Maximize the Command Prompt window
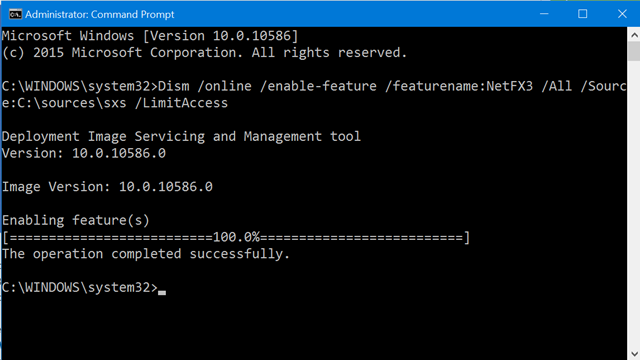 pos(582,14)
